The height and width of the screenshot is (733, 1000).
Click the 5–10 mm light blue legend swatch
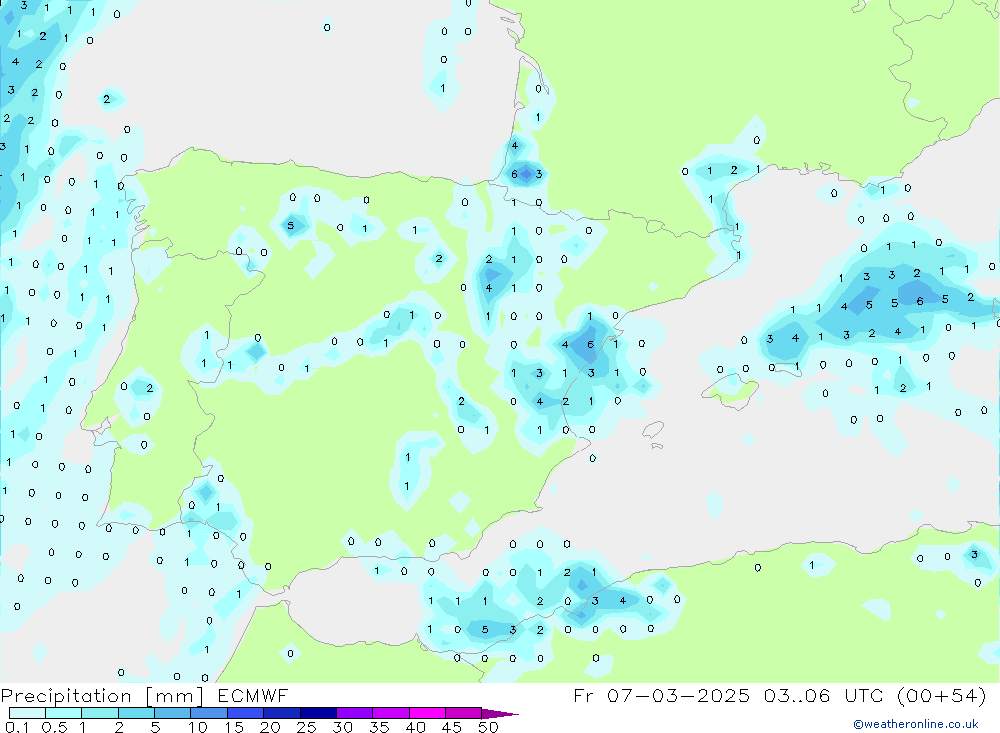(173, 713)
